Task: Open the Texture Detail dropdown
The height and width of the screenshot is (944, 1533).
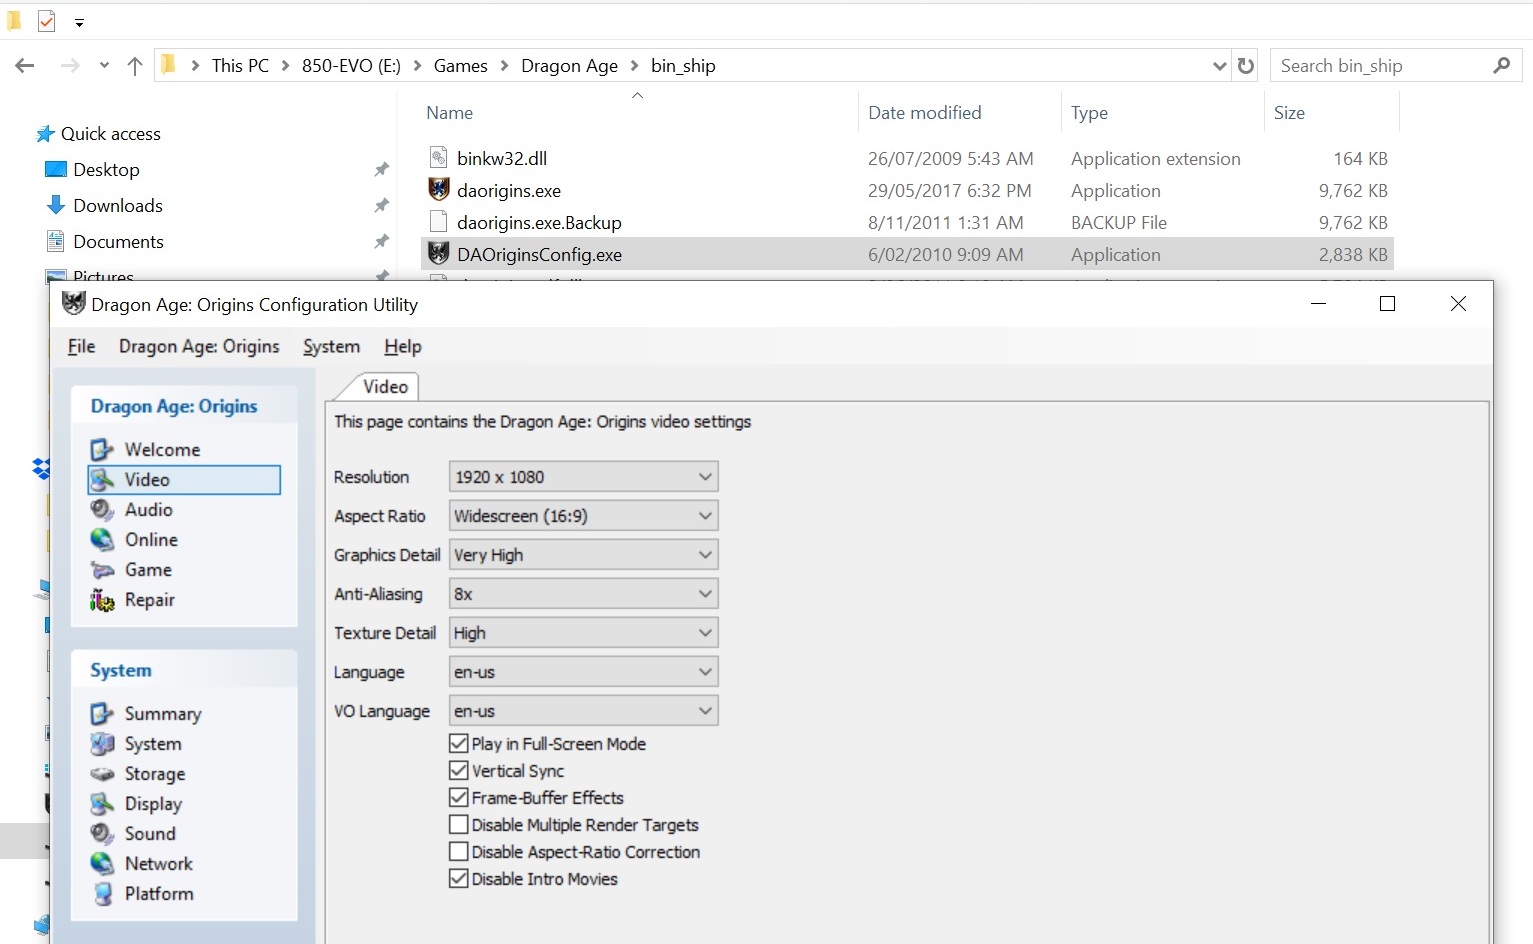Action: [x=584, y=633]
